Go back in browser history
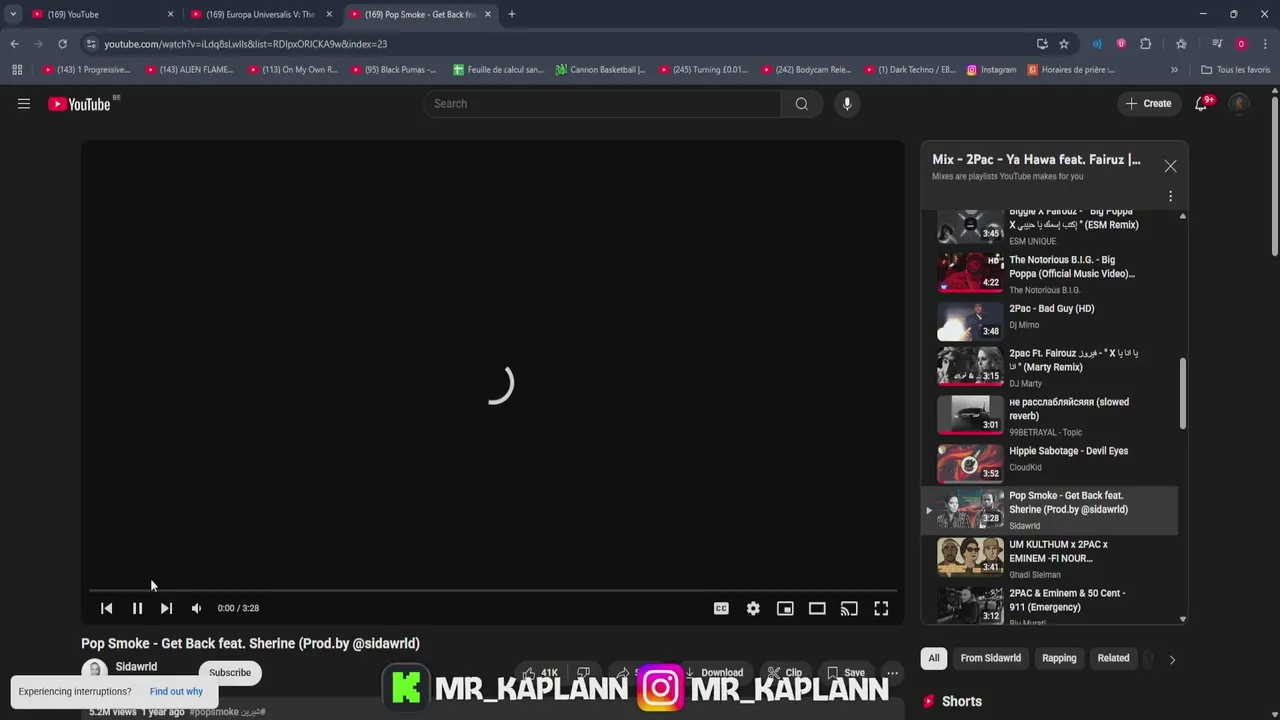Screen dimensions: 1280x720 [x=15, y=44]
